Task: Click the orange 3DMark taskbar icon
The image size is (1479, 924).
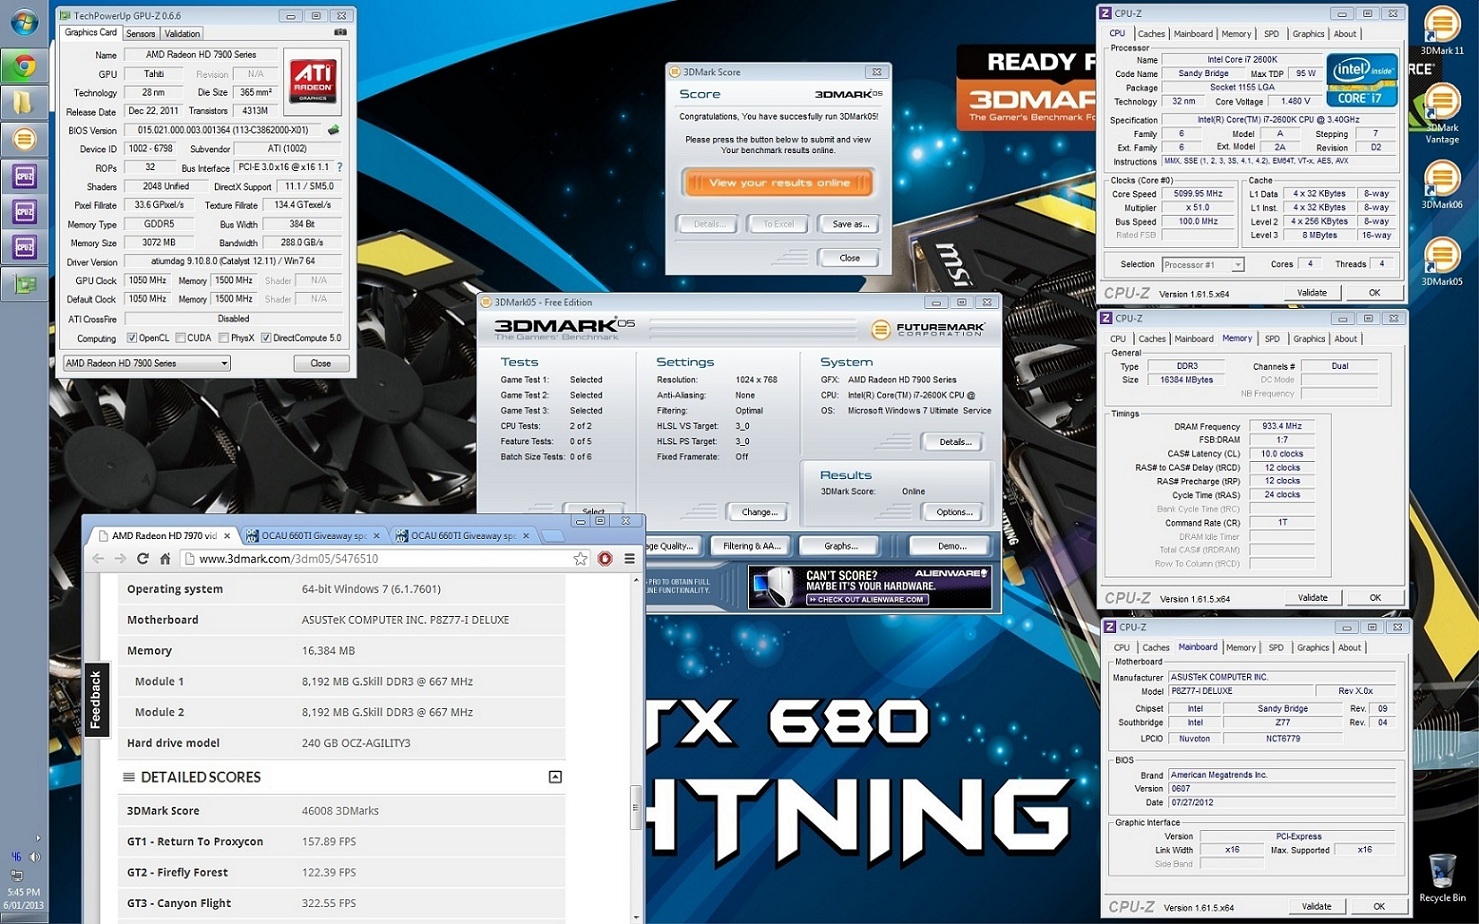Action: tap(24, 140)
